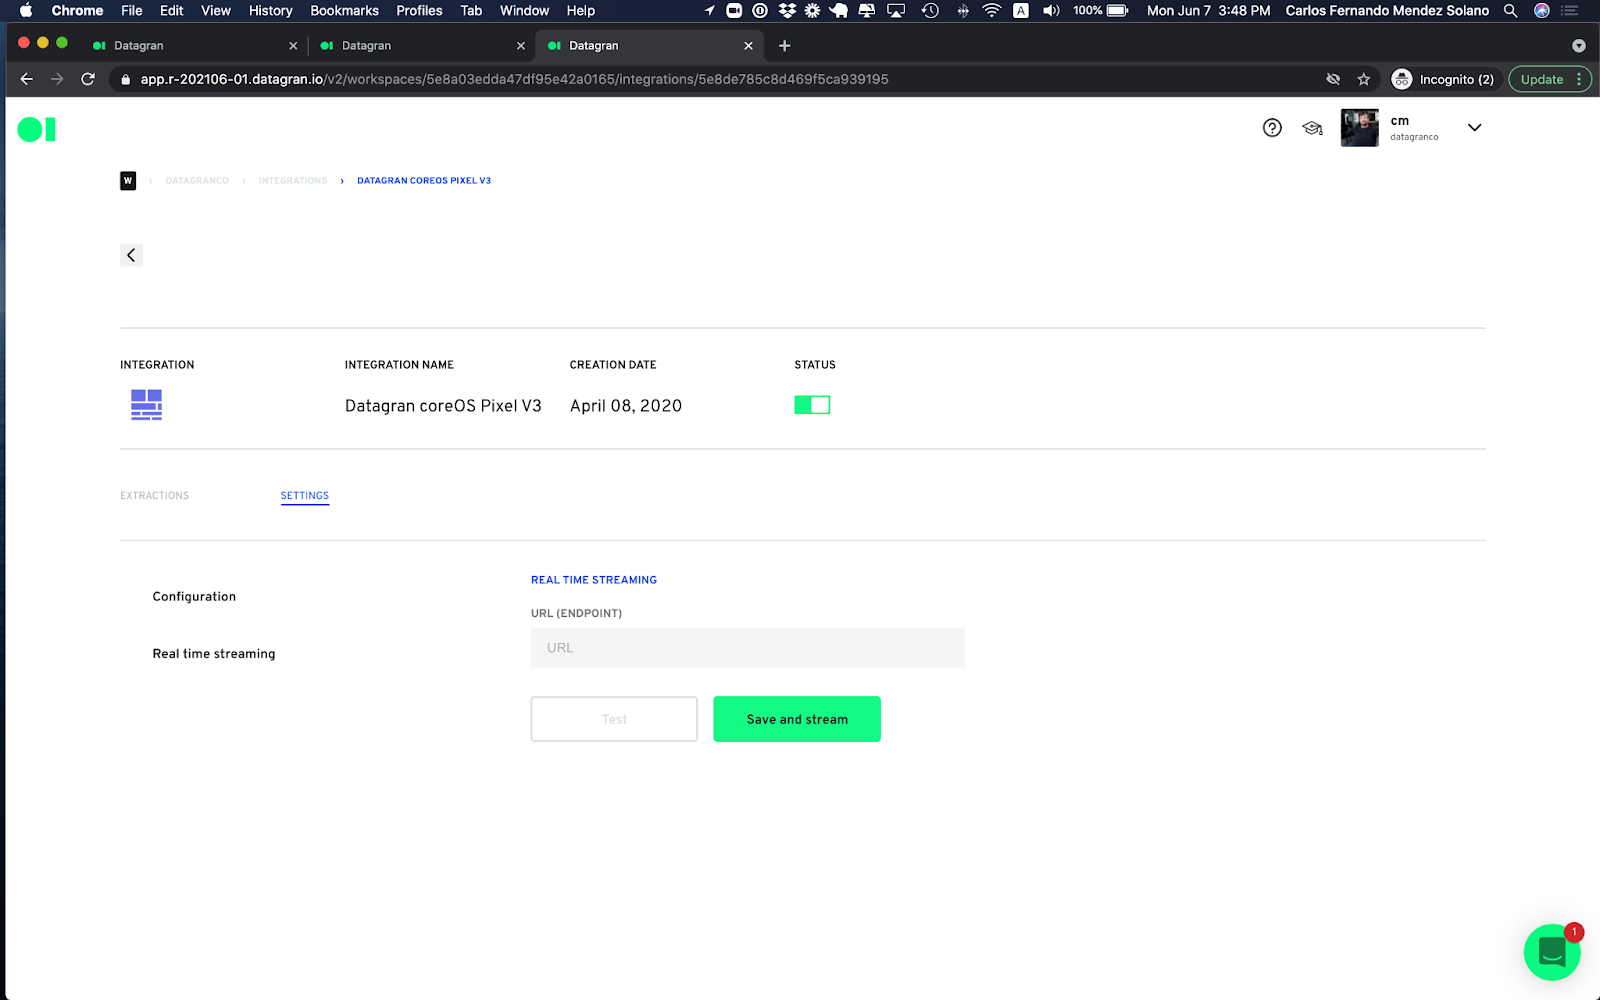
Task: Click the URL endpoint input field
Action: pyautogui.click(x=747, y=648)
